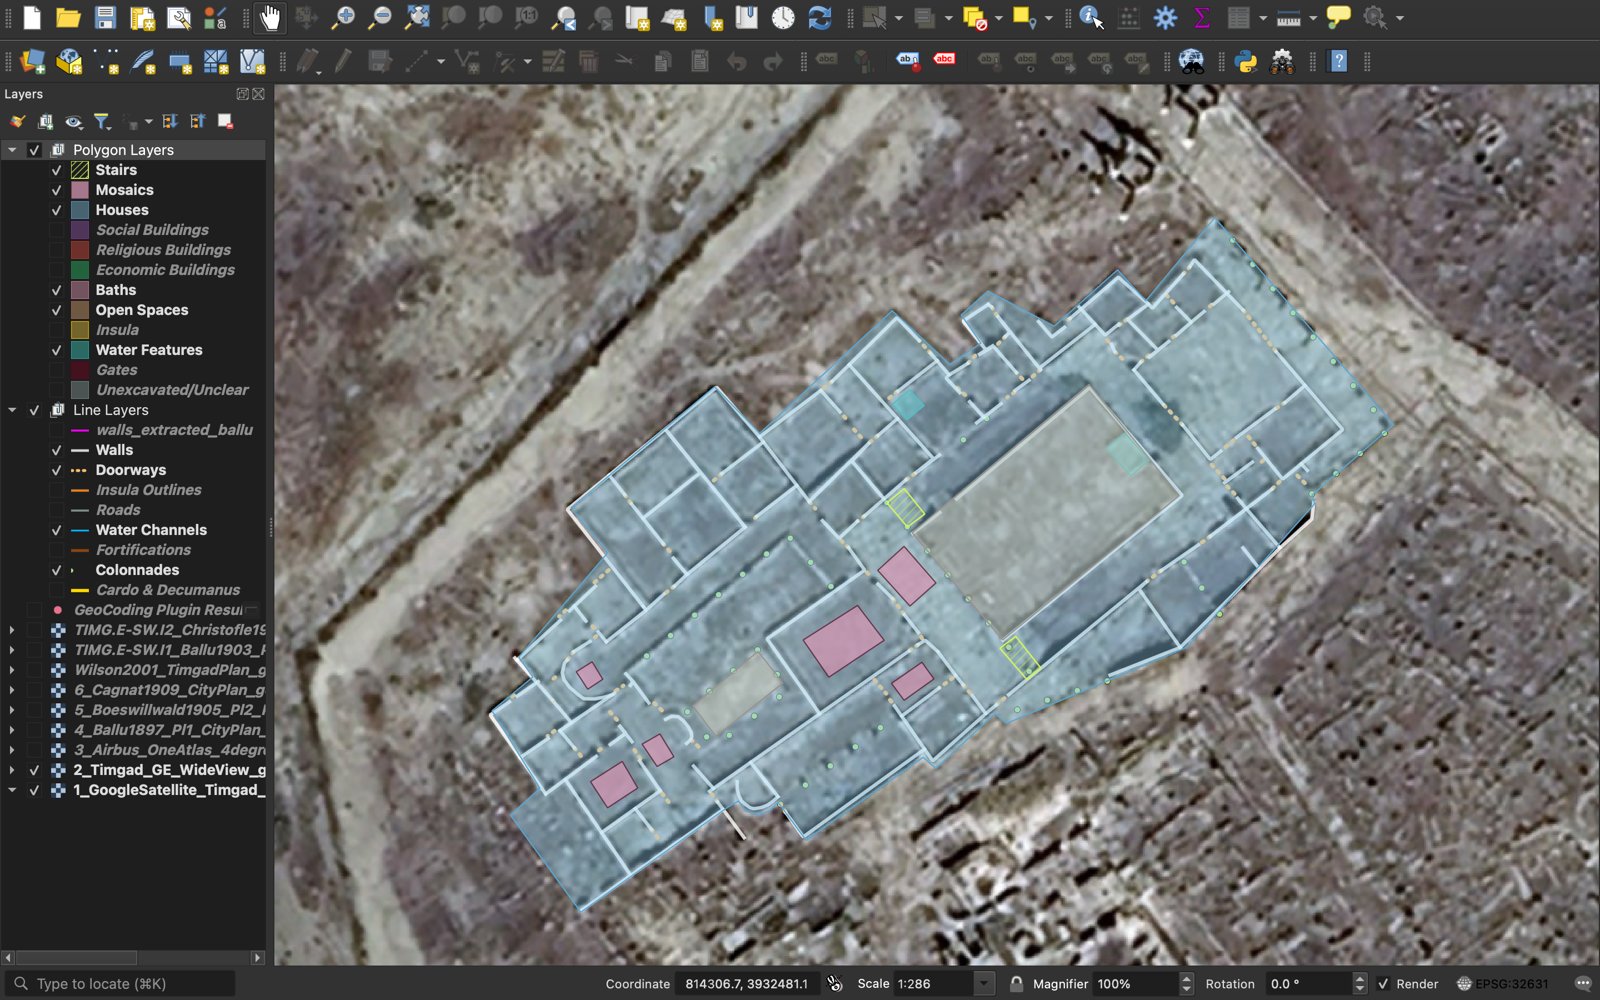Screen dimensions: 1600x1000
Task: Open the messages log icon in status bar
Action: tap(1582, 984)
